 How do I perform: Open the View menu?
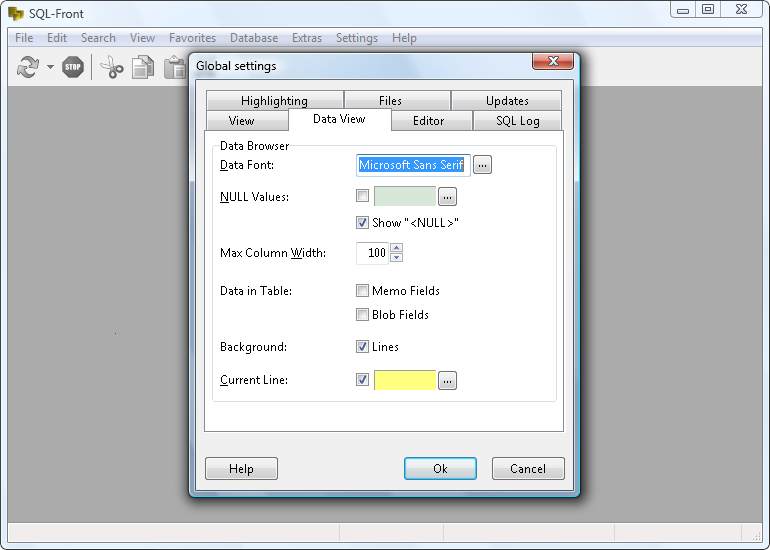142,38
